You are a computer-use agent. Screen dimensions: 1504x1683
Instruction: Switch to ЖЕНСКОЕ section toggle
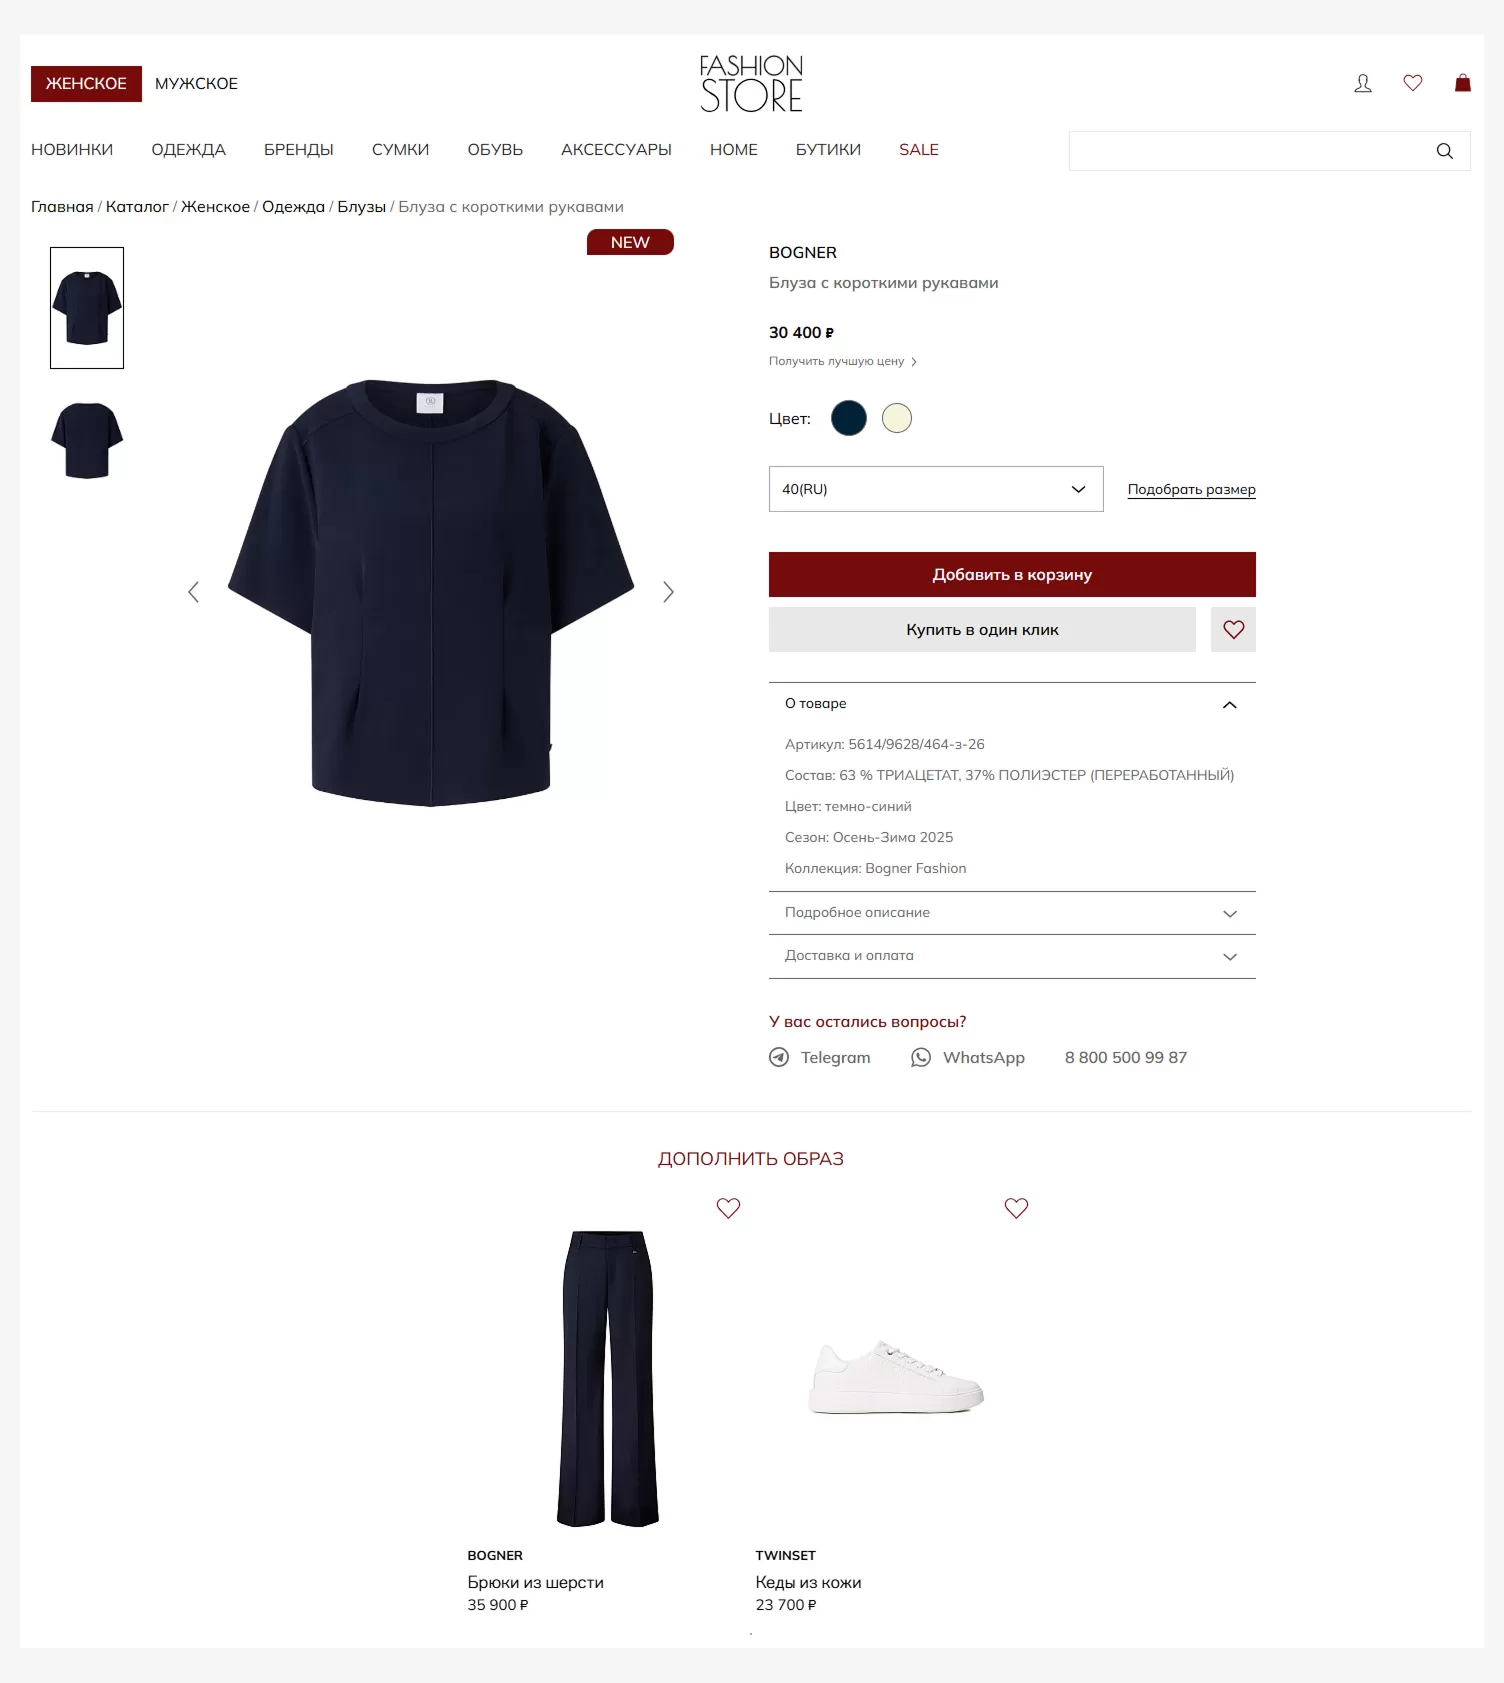click(x=86, y=84)
